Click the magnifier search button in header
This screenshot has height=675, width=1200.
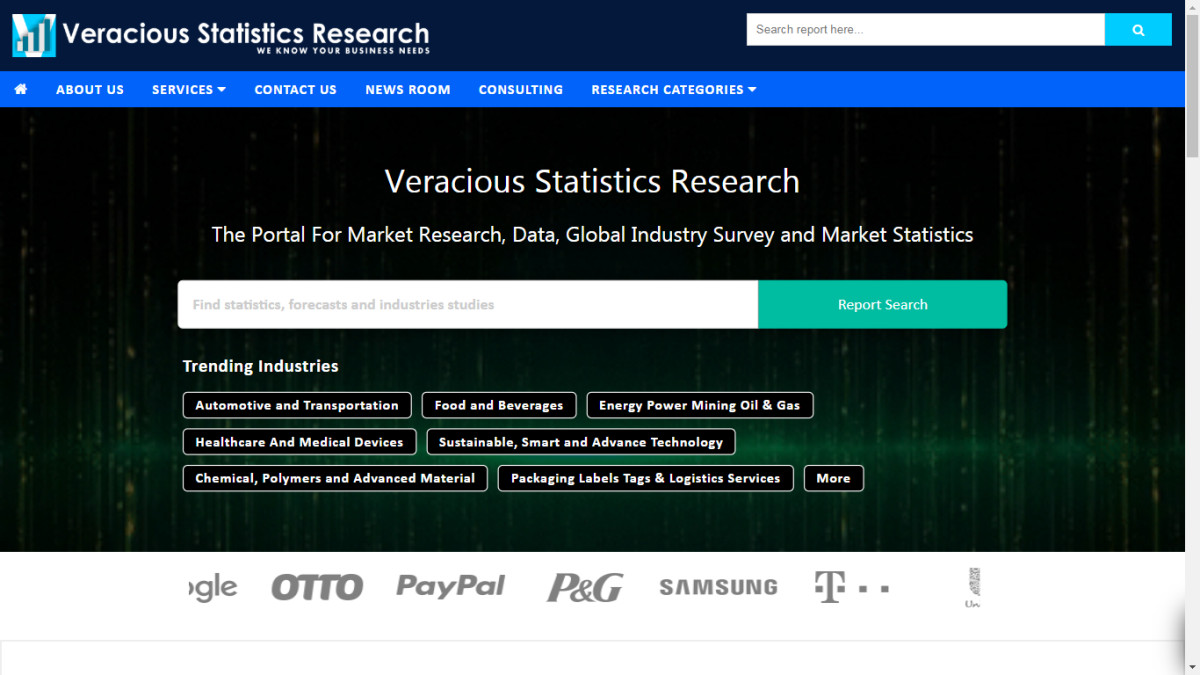[x=1138, y=30]
